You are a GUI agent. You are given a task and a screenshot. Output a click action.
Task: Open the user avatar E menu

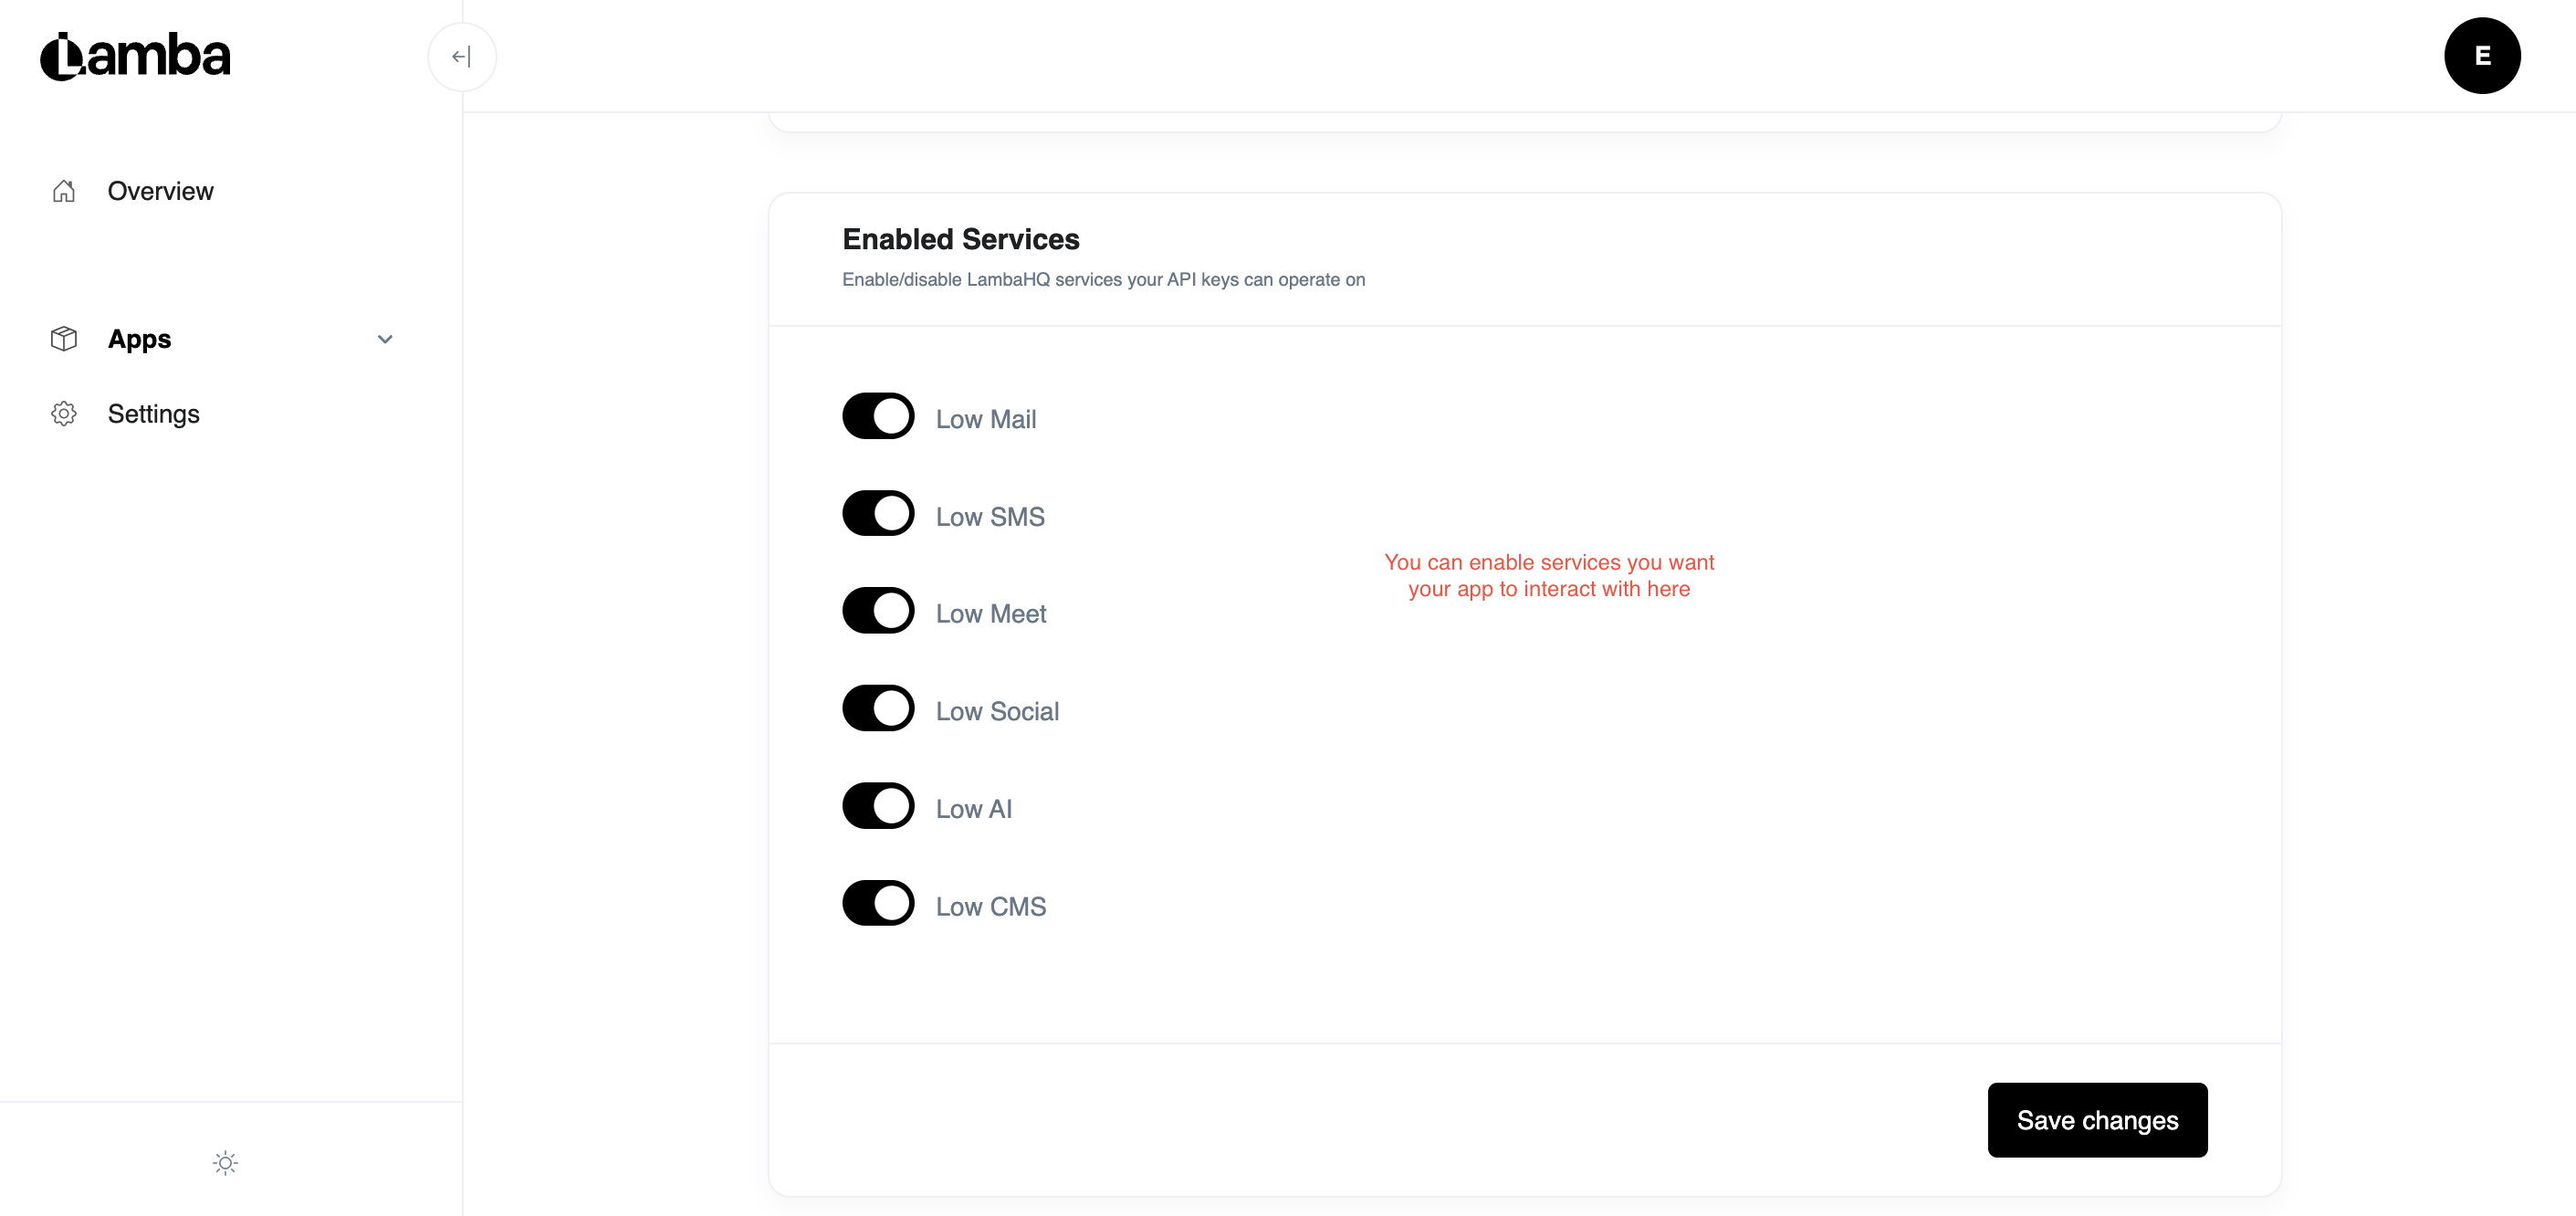(2482, 56)
